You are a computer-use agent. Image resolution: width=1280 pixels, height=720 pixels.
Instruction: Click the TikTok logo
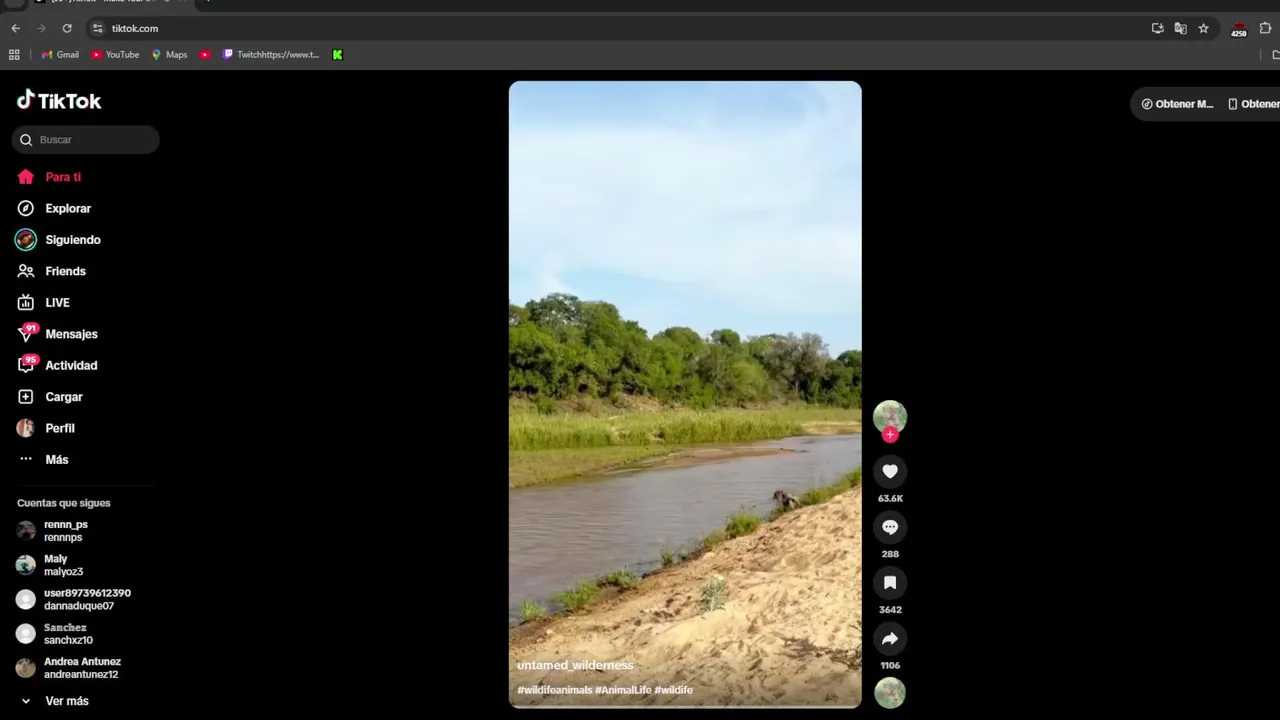pyautogui.click(x=59, y=100)
